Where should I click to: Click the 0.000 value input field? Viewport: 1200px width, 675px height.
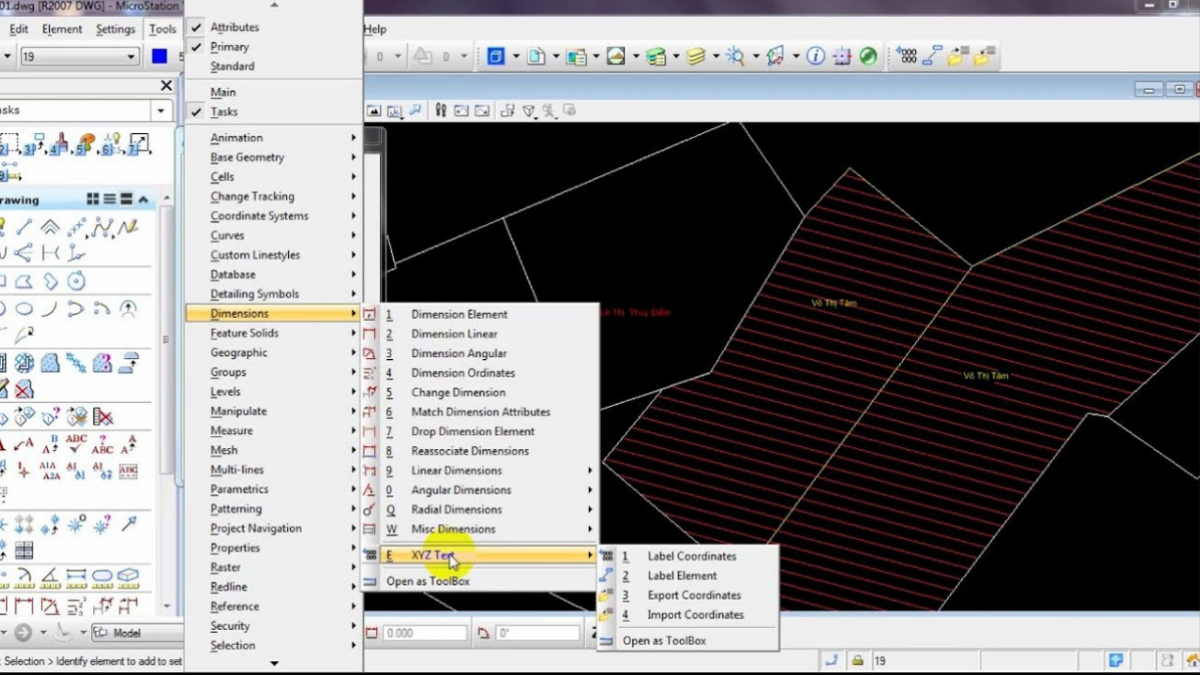coord(424,633)
